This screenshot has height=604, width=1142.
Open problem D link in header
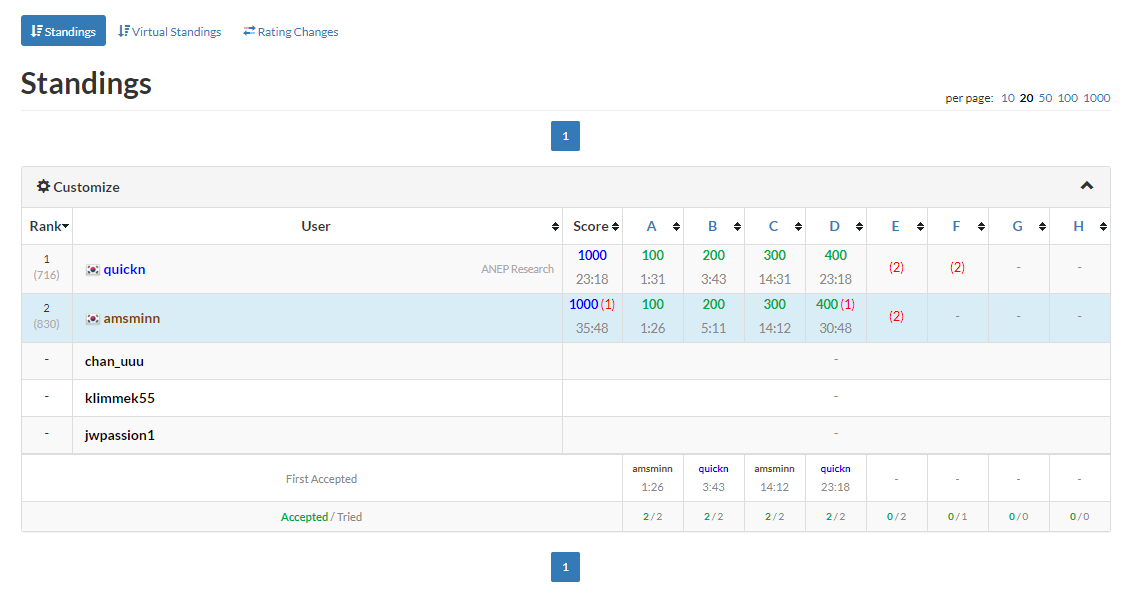click(835, 226)
